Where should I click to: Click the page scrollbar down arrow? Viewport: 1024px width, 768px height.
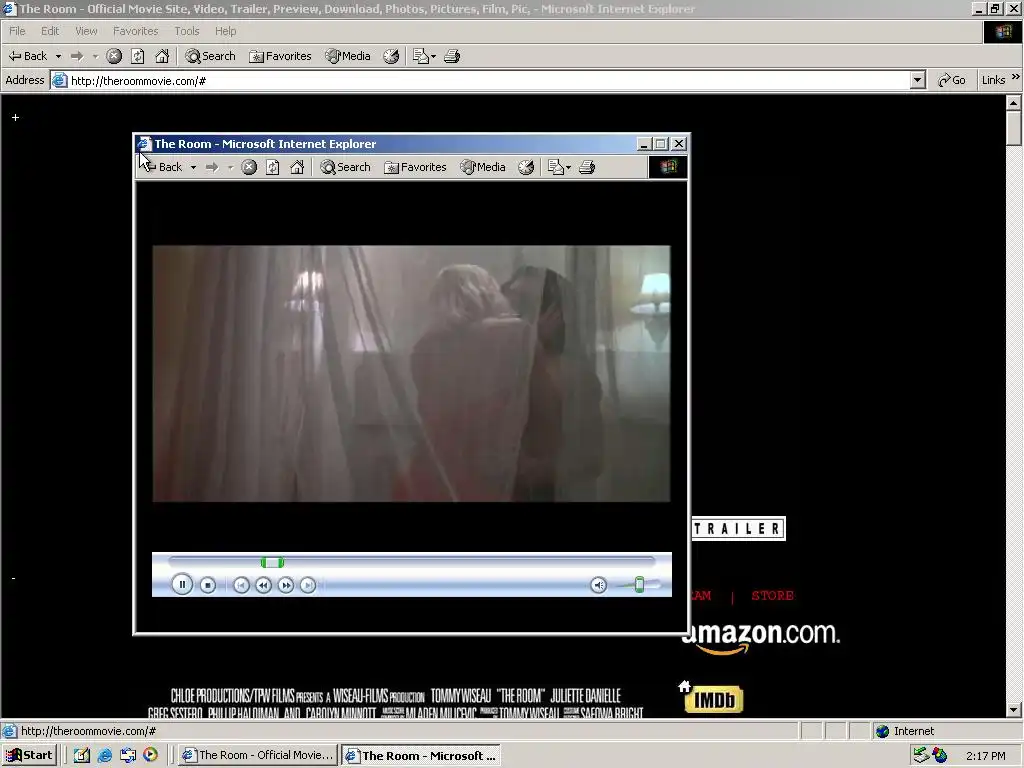(x=1014, y=709)
